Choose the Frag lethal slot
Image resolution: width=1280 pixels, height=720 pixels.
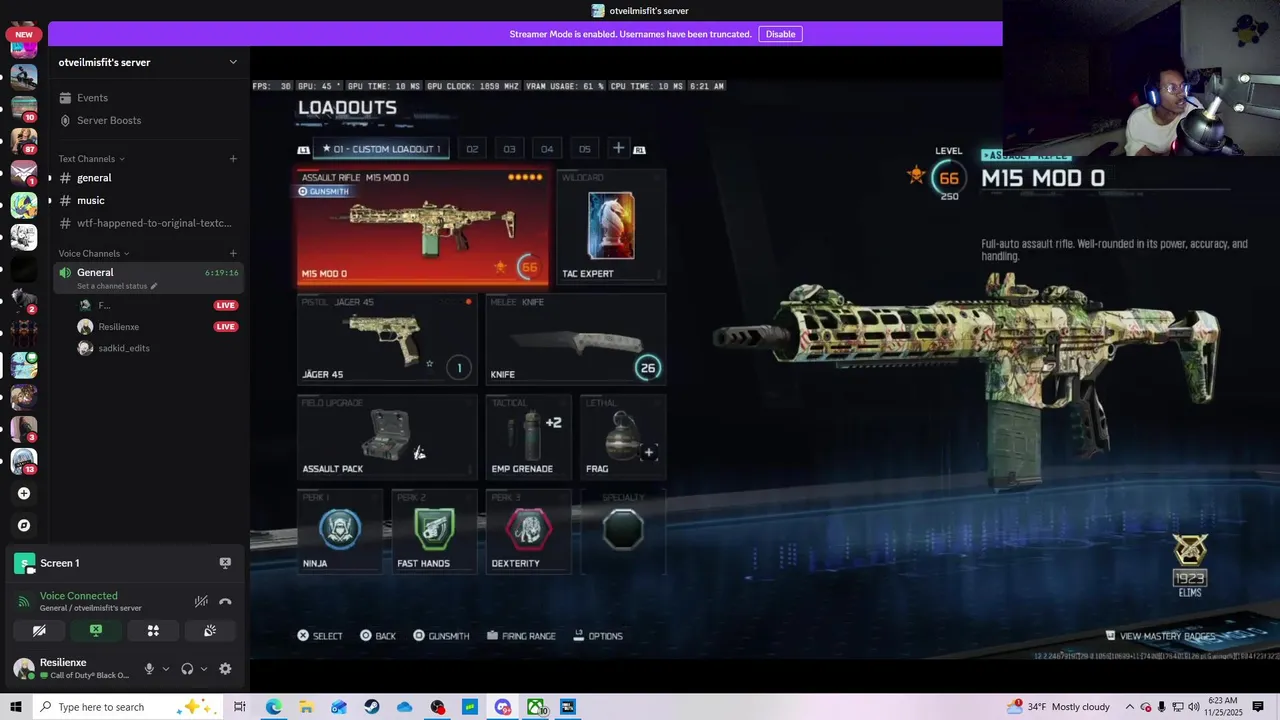pyautogui.click(x=623, y=436)
